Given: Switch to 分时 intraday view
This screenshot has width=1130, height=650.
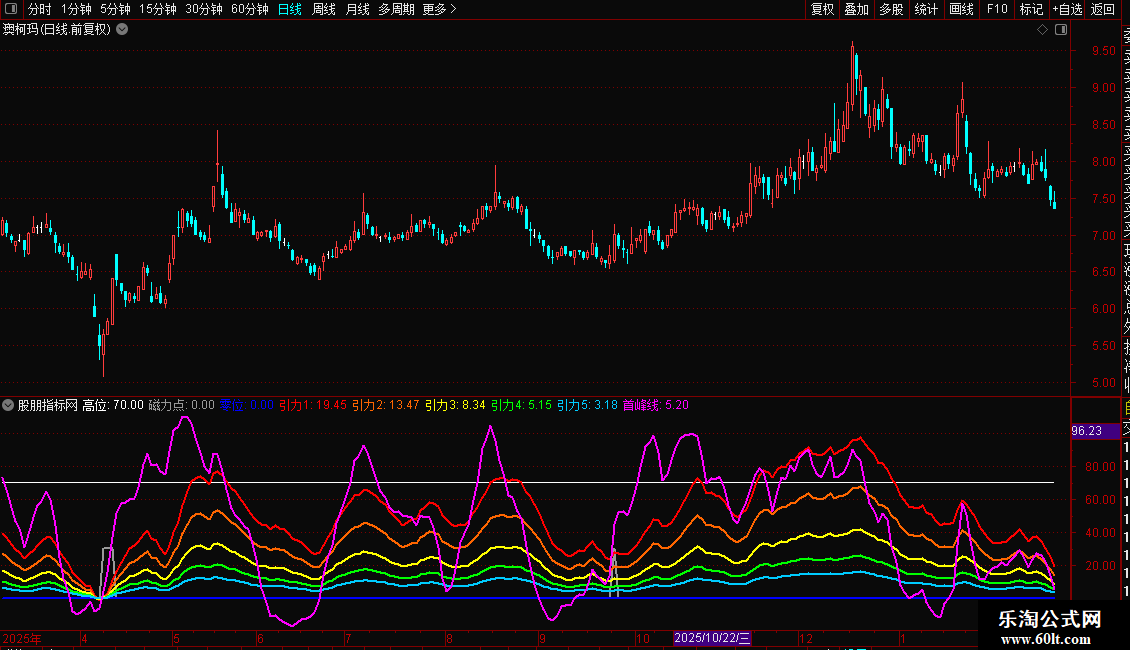Looking at the screenshot, I should [40, 9].
